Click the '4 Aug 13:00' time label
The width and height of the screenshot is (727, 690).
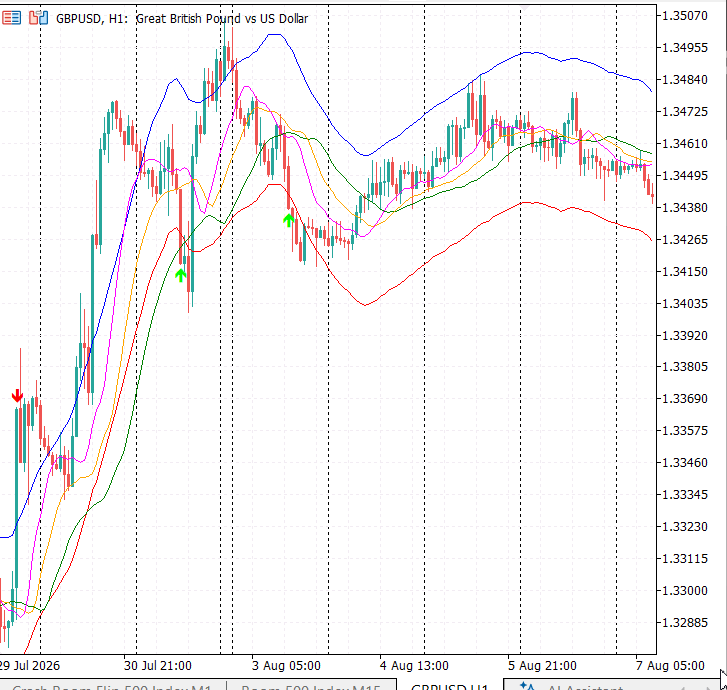coord(414,666)
